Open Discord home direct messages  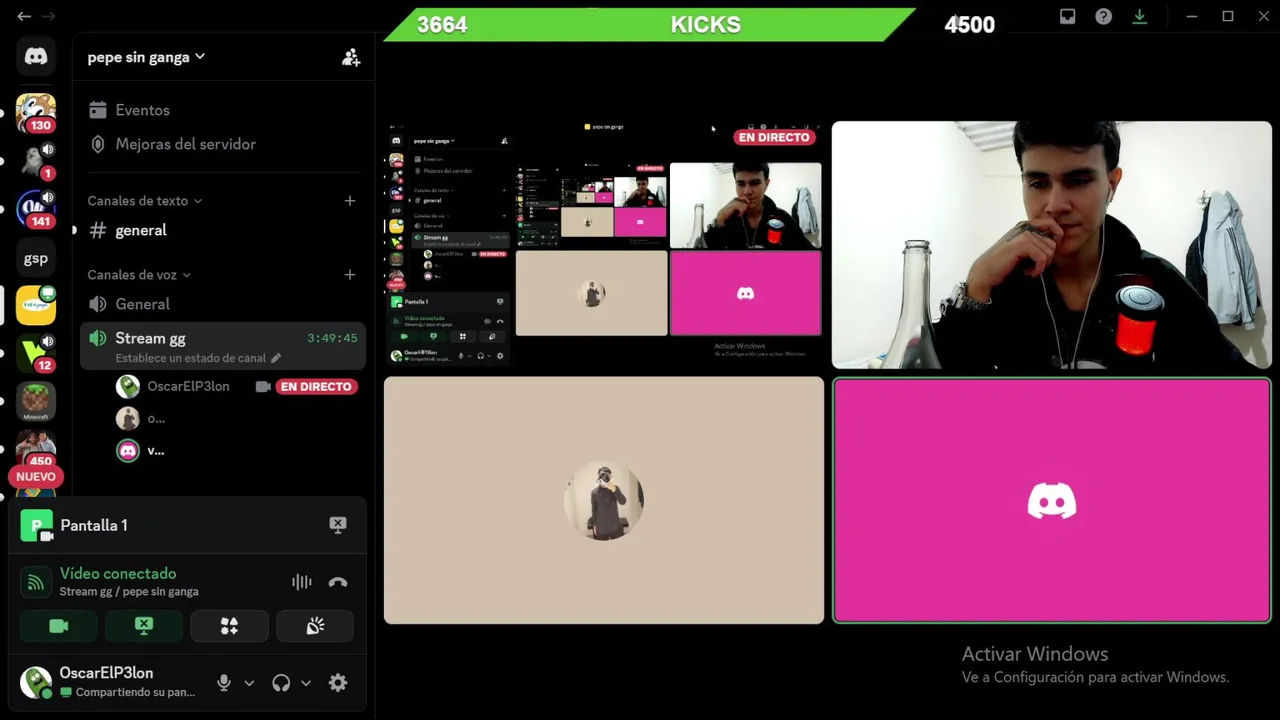(36, 57)
